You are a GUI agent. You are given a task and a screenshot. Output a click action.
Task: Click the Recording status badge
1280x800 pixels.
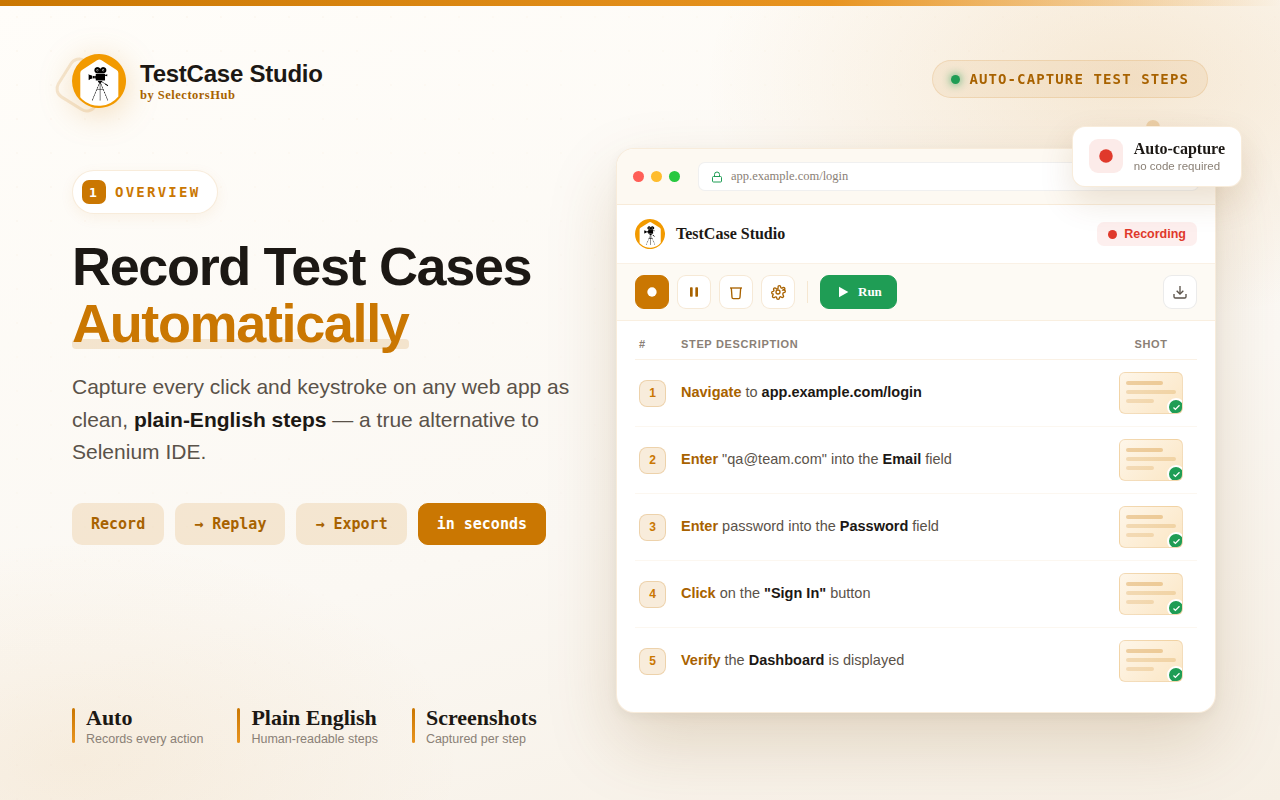click(x=1147, y=234)
